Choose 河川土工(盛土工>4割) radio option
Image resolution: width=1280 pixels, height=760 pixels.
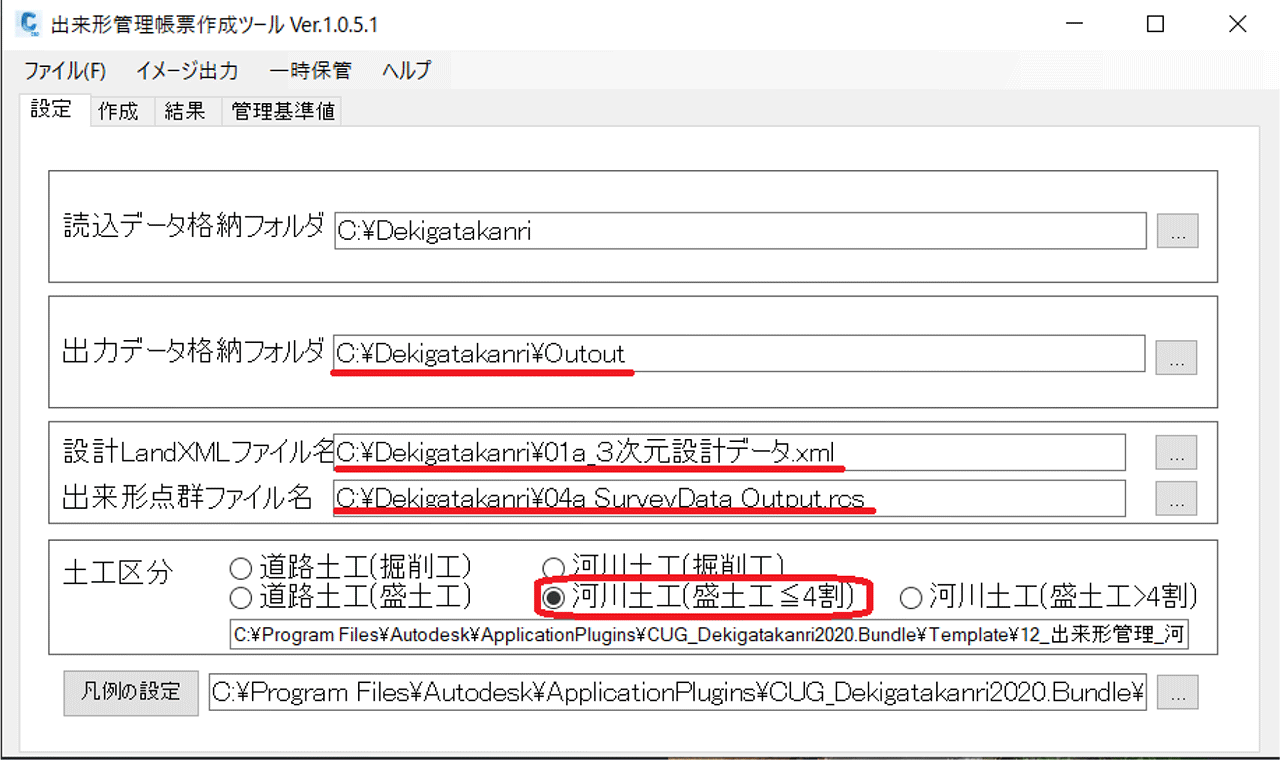(x=910, y=598)
